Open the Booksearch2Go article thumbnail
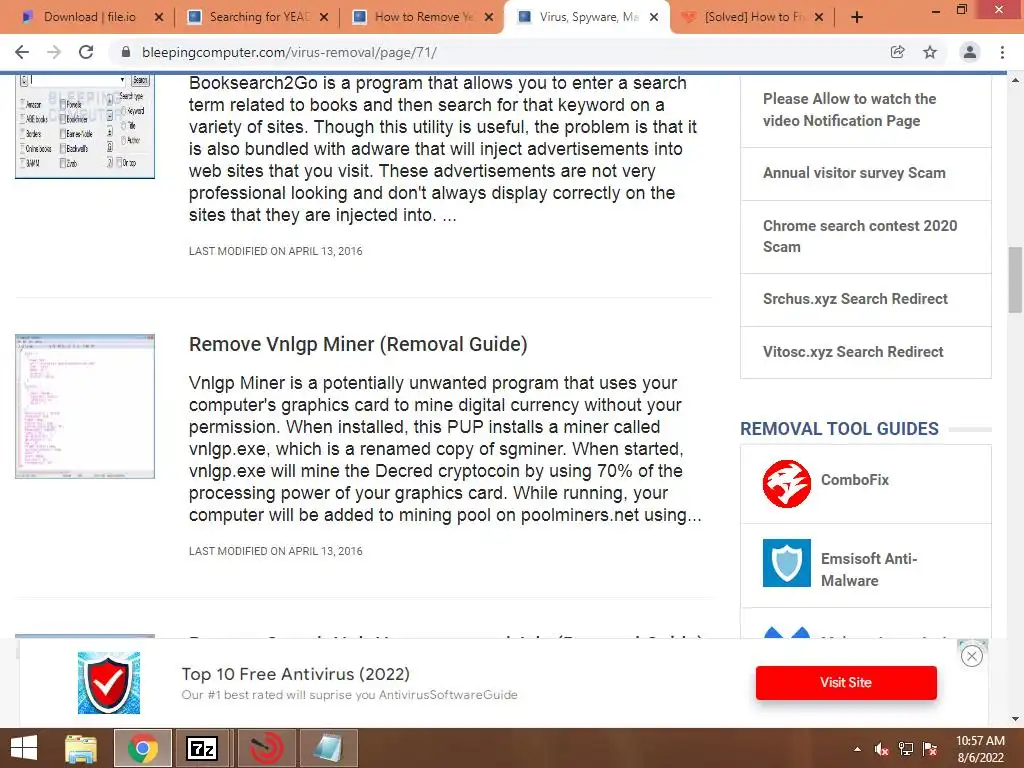 point(85,125)
